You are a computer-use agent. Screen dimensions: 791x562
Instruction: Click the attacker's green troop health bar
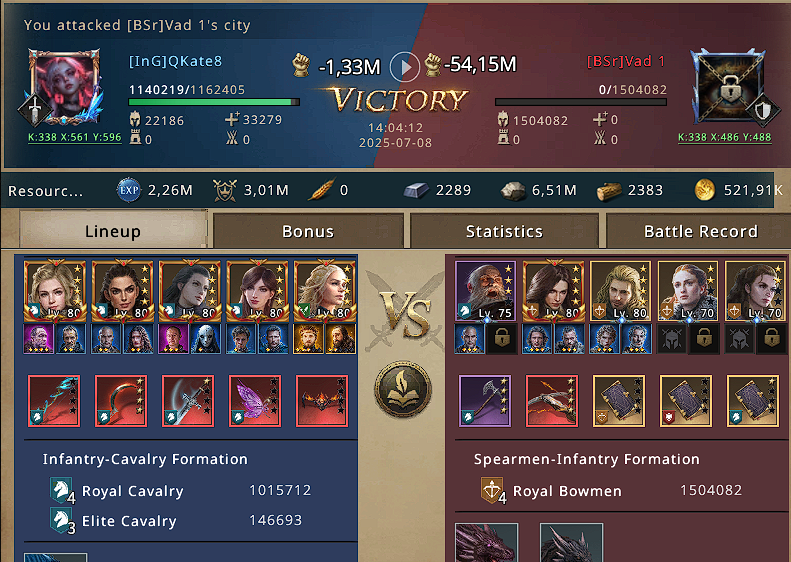click(214, 102)
